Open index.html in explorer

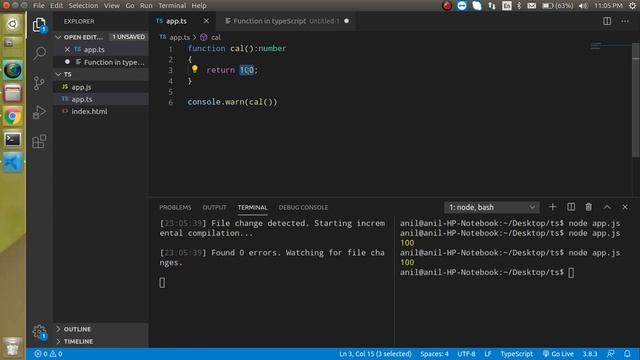coord(101,111)
